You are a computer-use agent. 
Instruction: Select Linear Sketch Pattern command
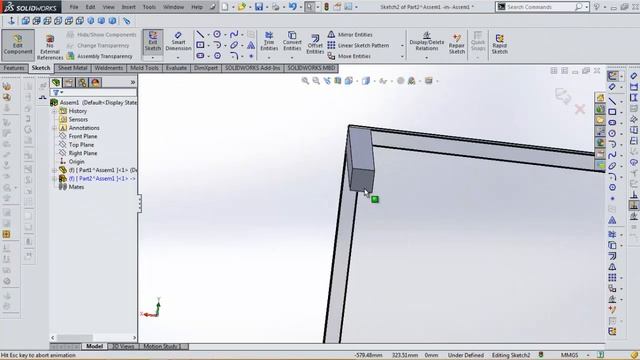[x=358, y=45]
